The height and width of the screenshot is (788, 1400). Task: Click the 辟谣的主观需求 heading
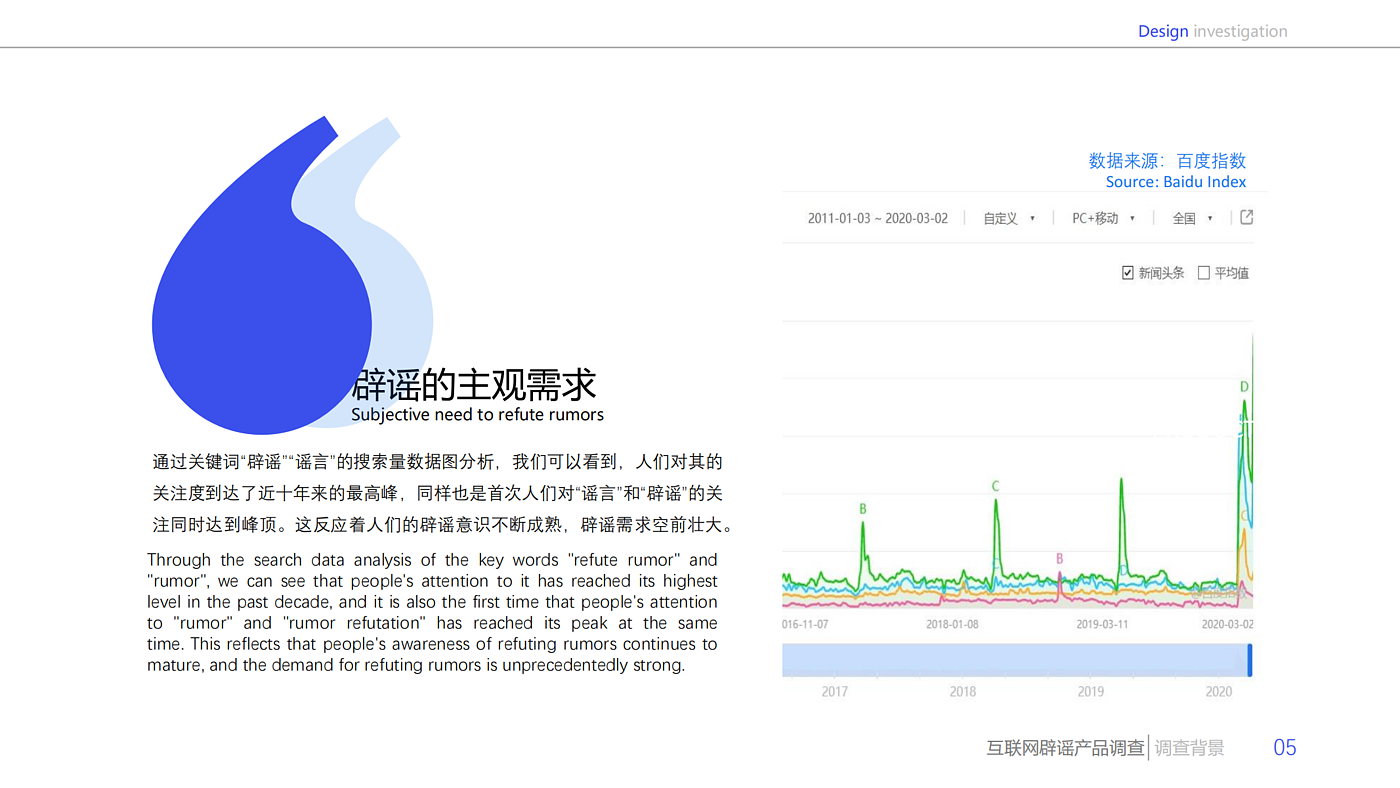[x=475, y=385]
